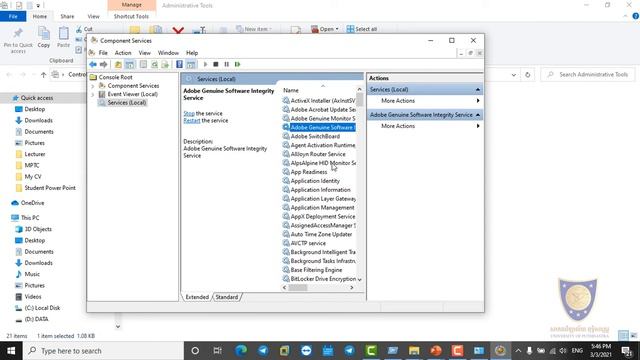
Task: Expand the Event Viewer (Local) tree node
Action: pos(93,95)
